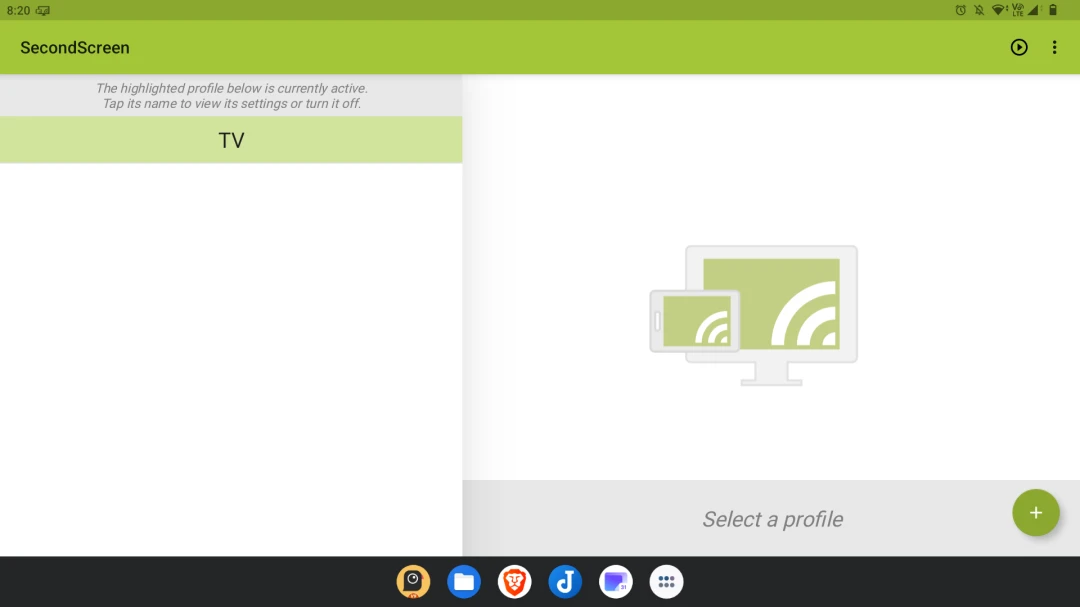1080x607 pixels.
Task: Tap the Wi-Fi signal status icon
Action: [x=998, y=10]
